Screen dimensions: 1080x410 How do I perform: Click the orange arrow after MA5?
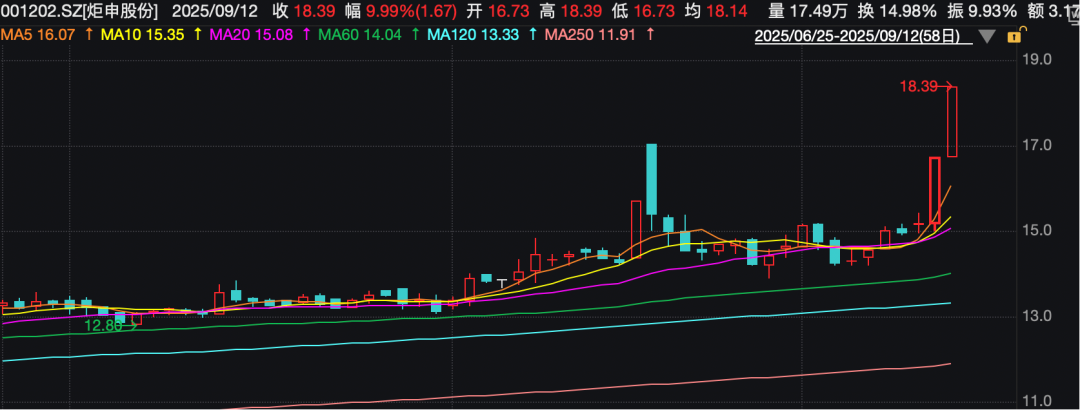click(91, 35)
